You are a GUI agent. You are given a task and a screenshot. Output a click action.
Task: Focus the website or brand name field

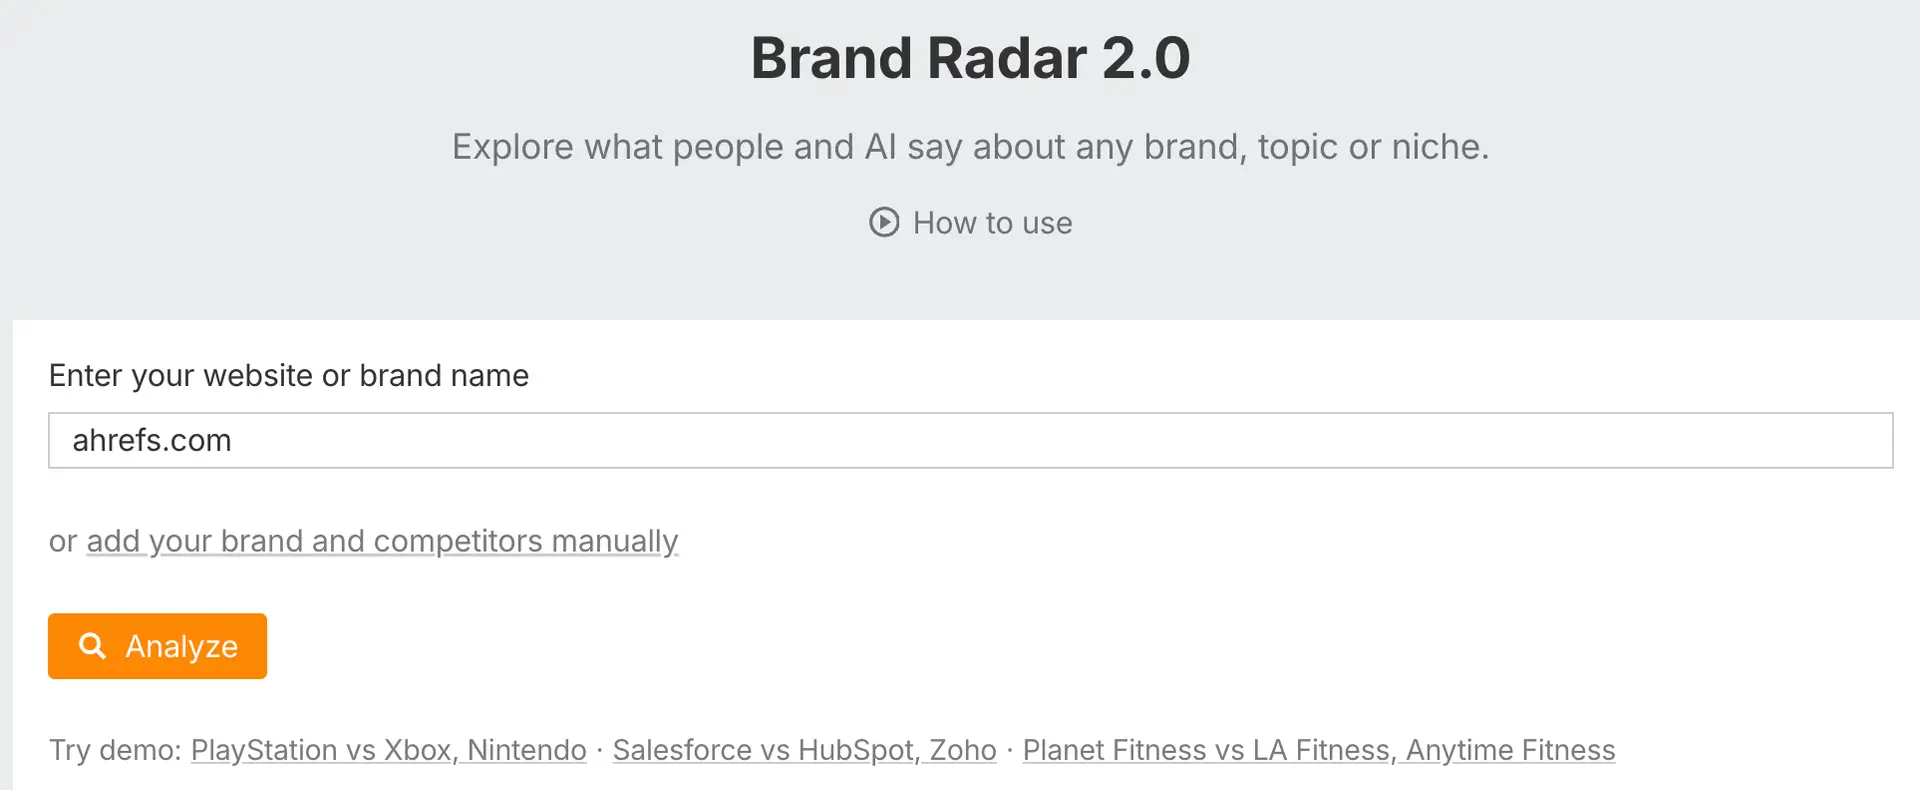971,440
